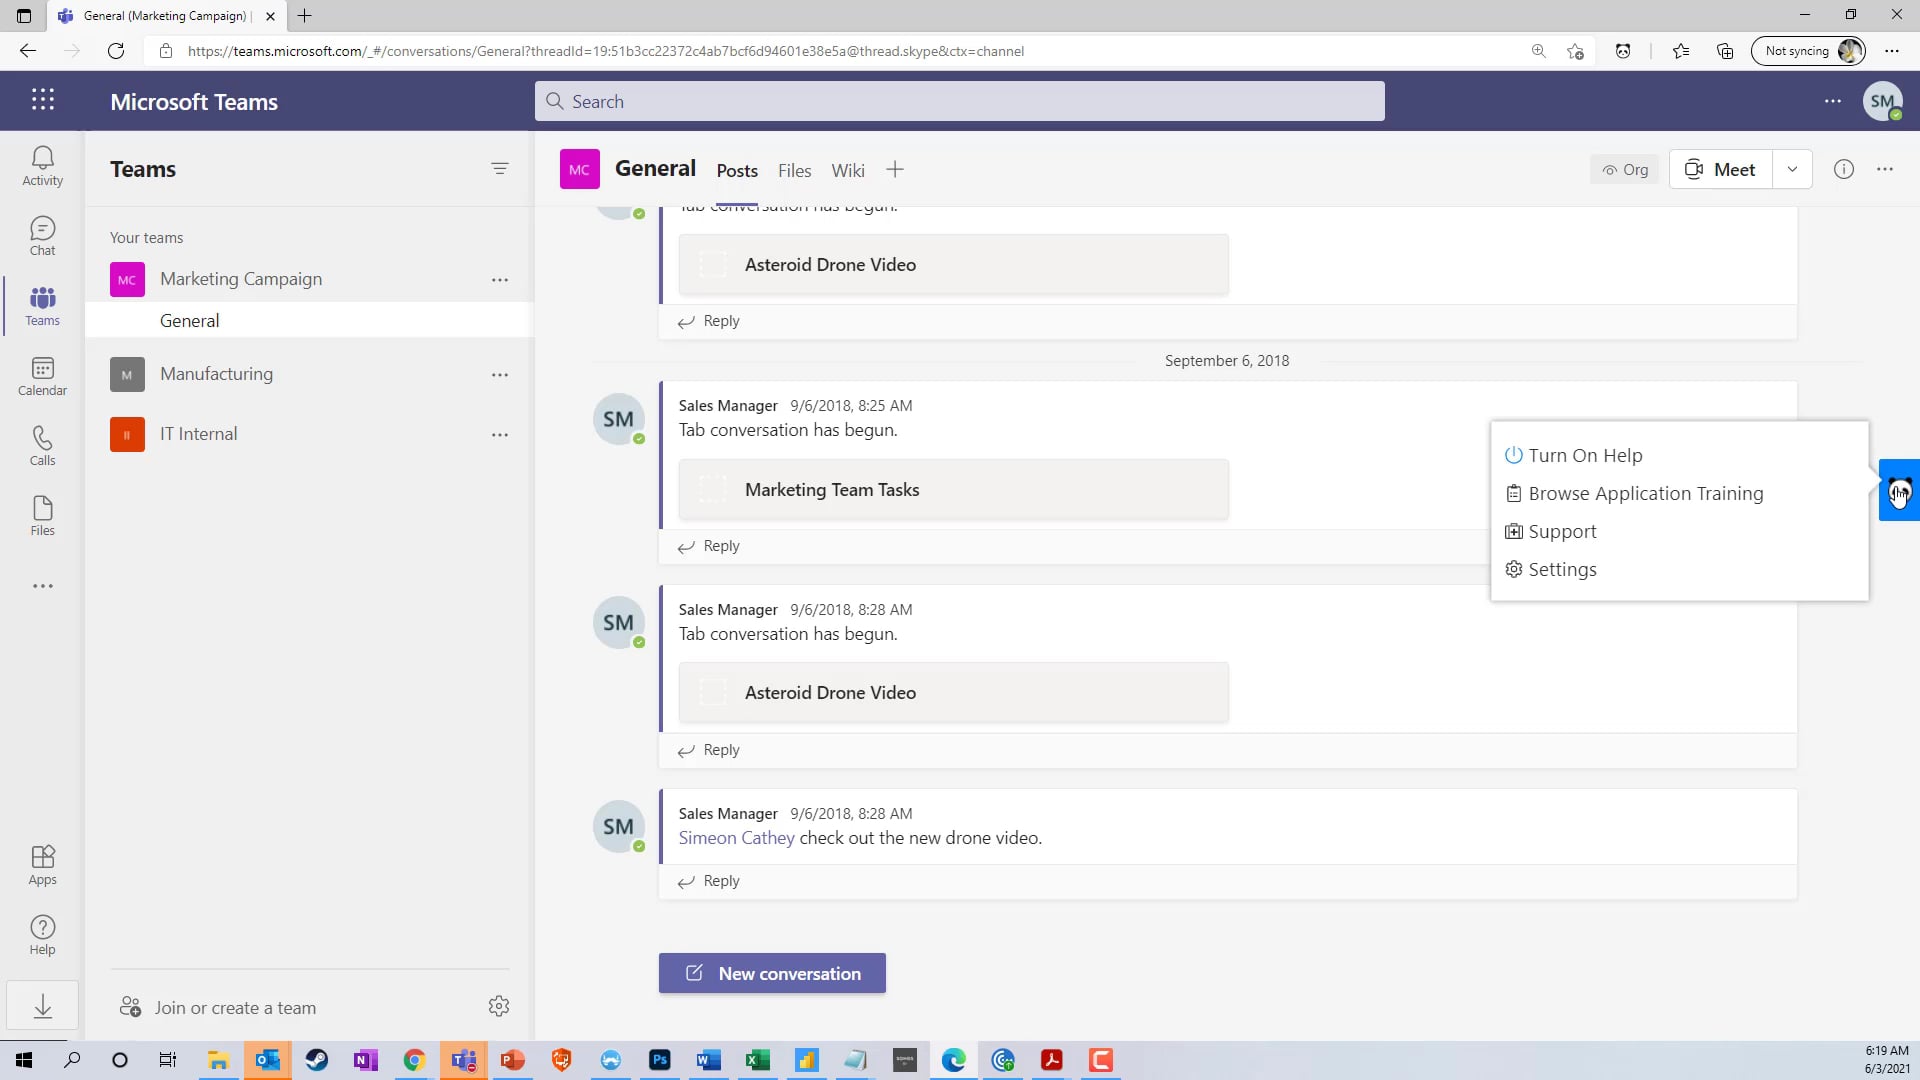Open the channel info icon
Image resolution: width=1920 pixels, height=1080 pixels.
click(1843, 169)
